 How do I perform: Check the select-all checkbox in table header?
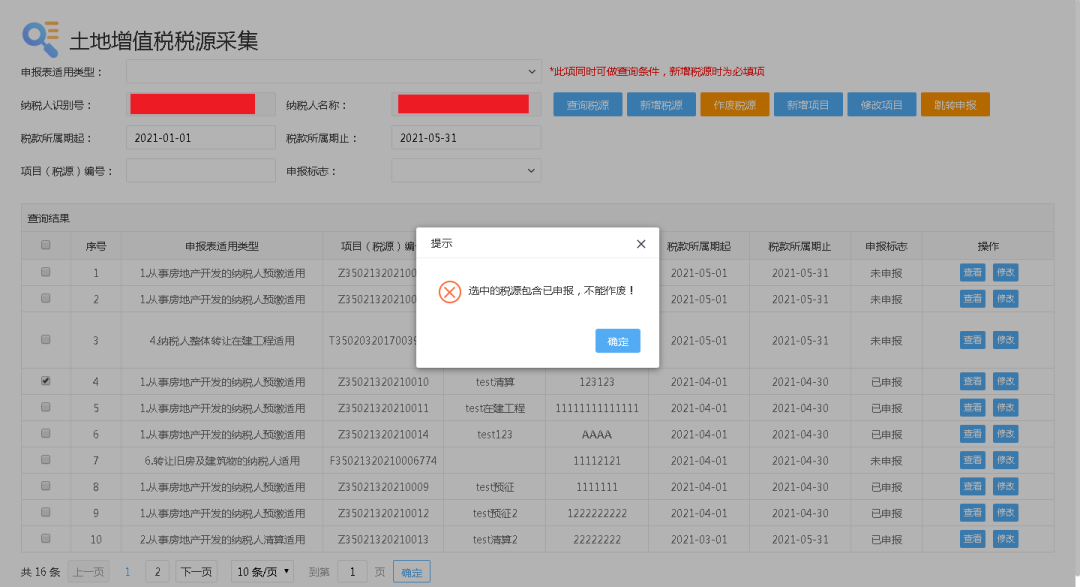click(45, 246)
